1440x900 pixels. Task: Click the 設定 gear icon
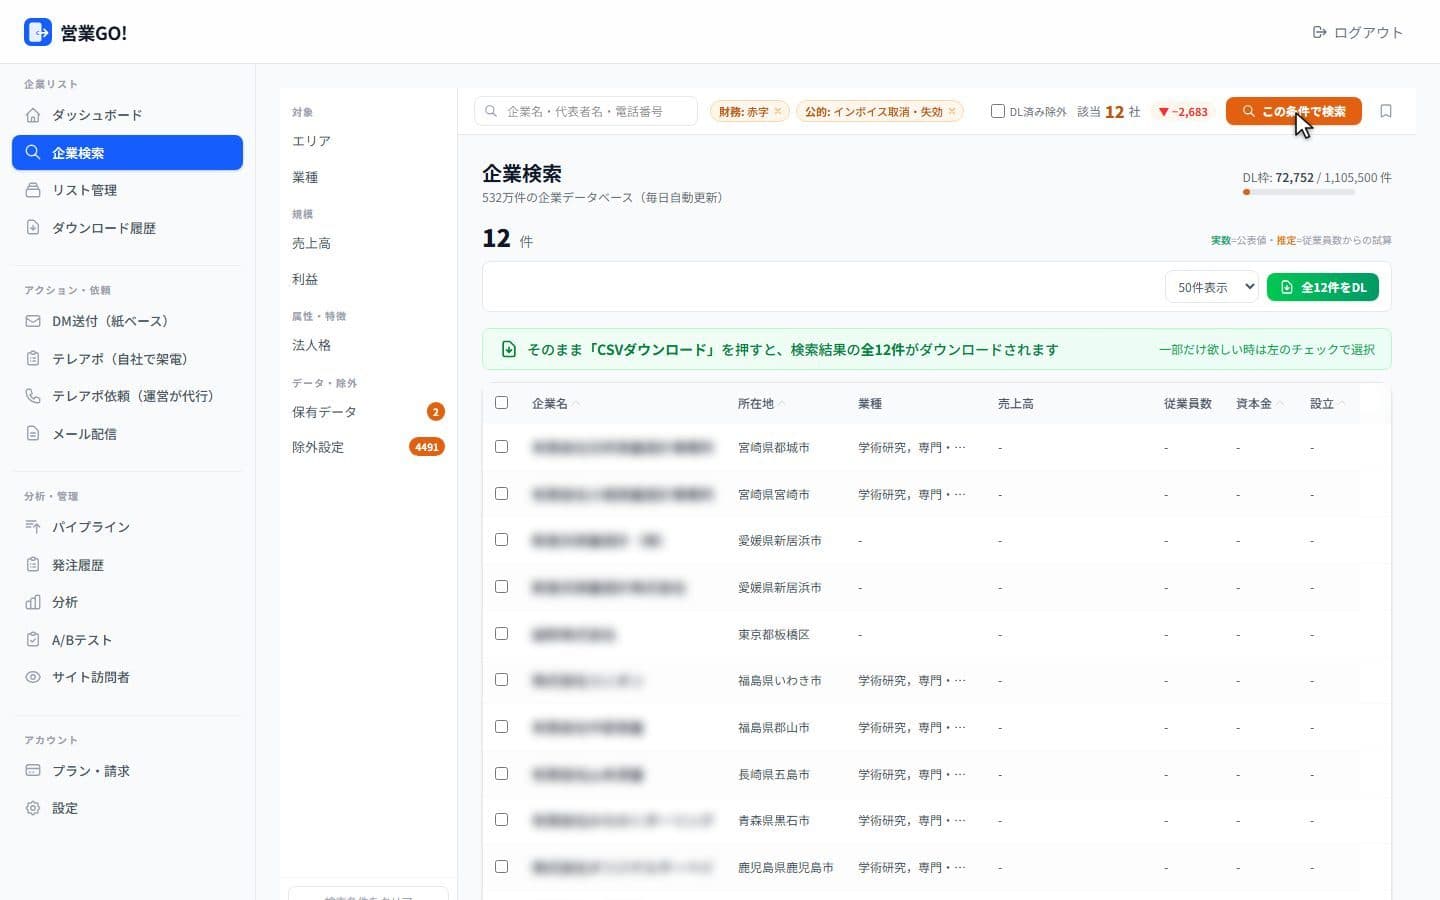[x=33, y=808]
